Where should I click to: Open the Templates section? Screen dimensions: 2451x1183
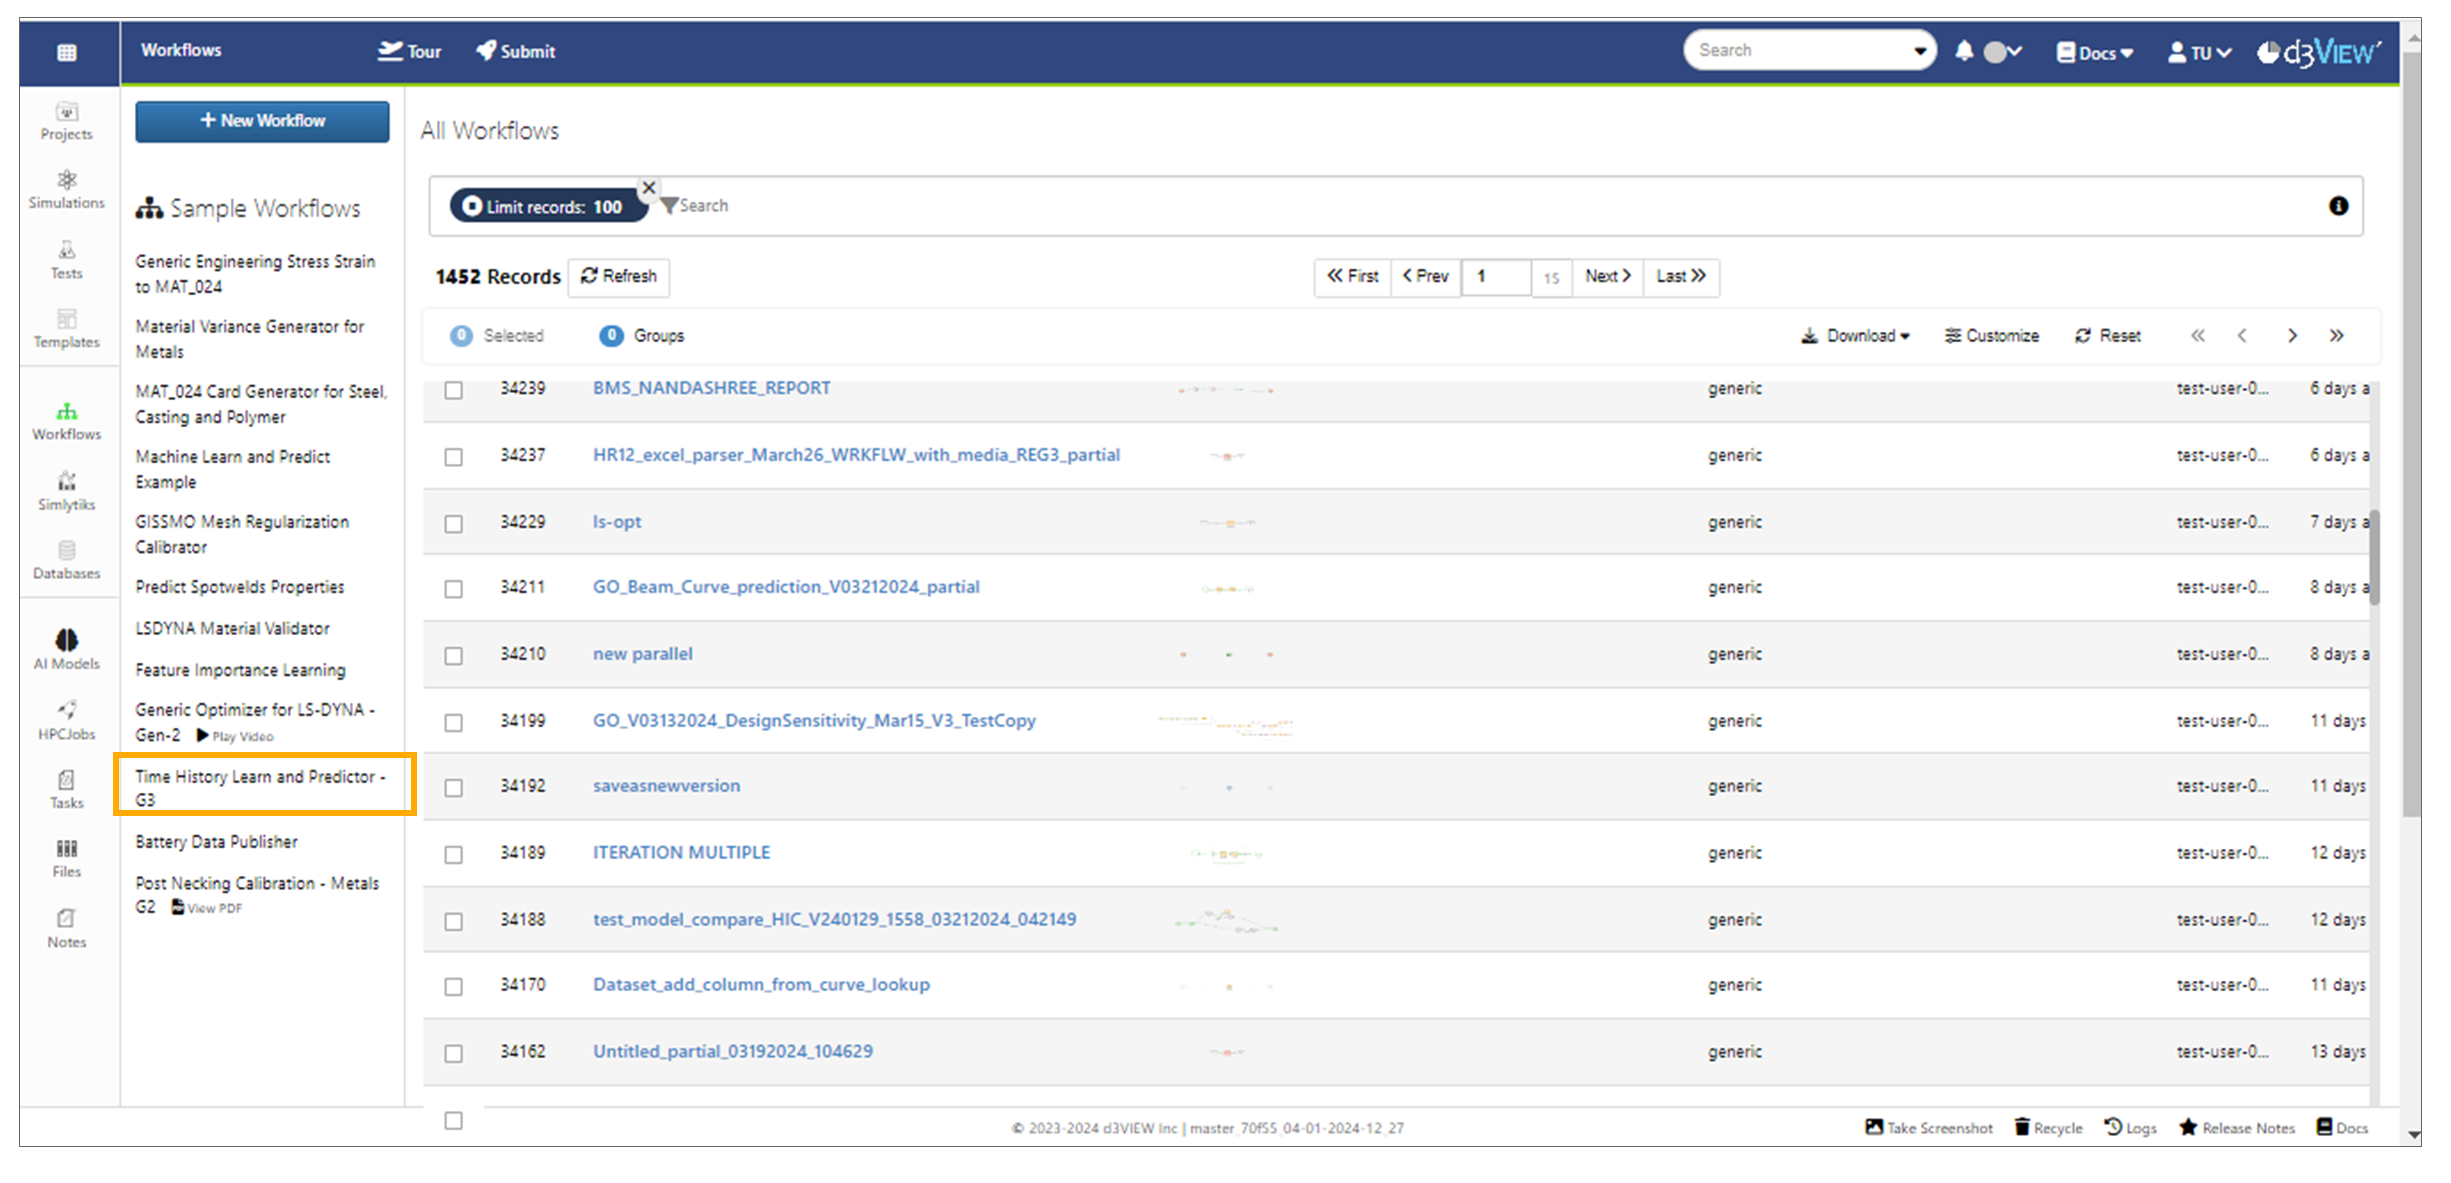coord(65,330)
